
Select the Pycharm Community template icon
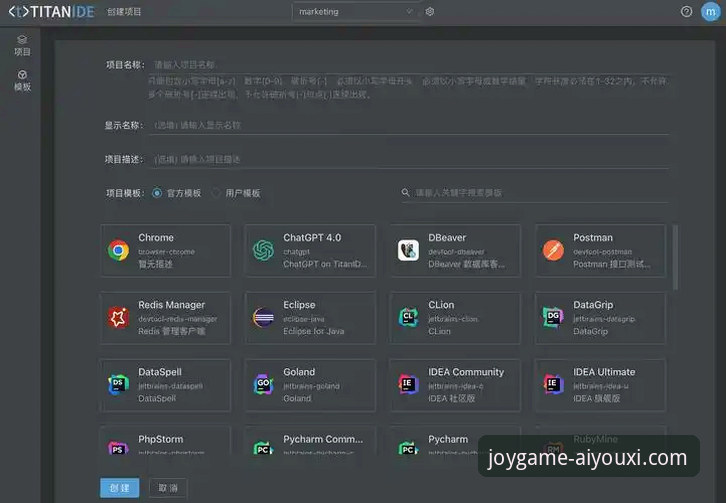[x=263, y=448]
